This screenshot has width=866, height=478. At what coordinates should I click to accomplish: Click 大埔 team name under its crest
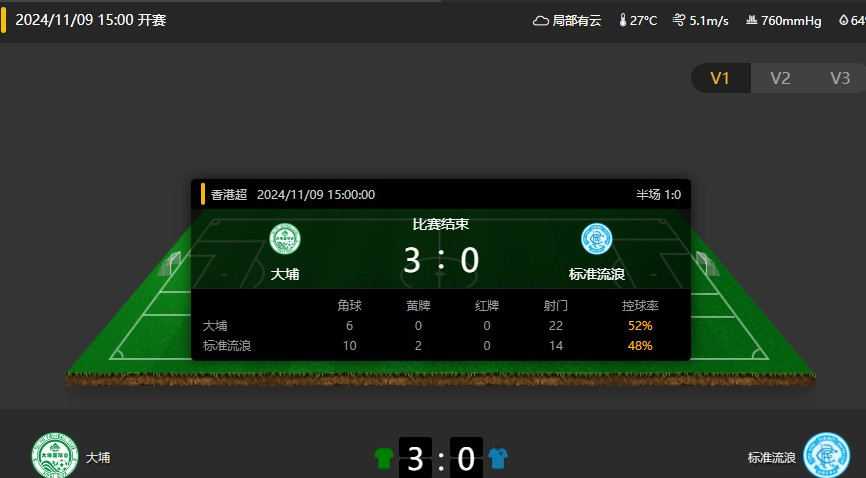tap(285, 274)
